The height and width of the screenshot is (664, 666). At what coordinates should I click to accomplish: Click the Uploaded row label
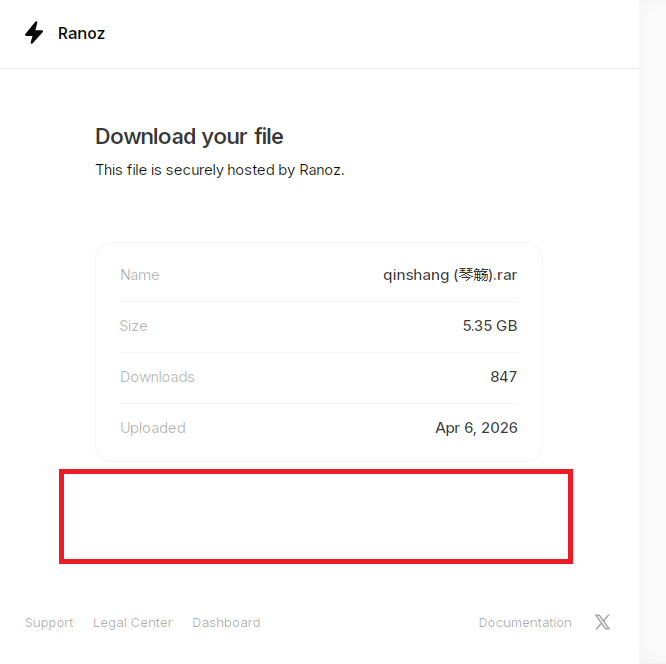[x=153, y=428]
